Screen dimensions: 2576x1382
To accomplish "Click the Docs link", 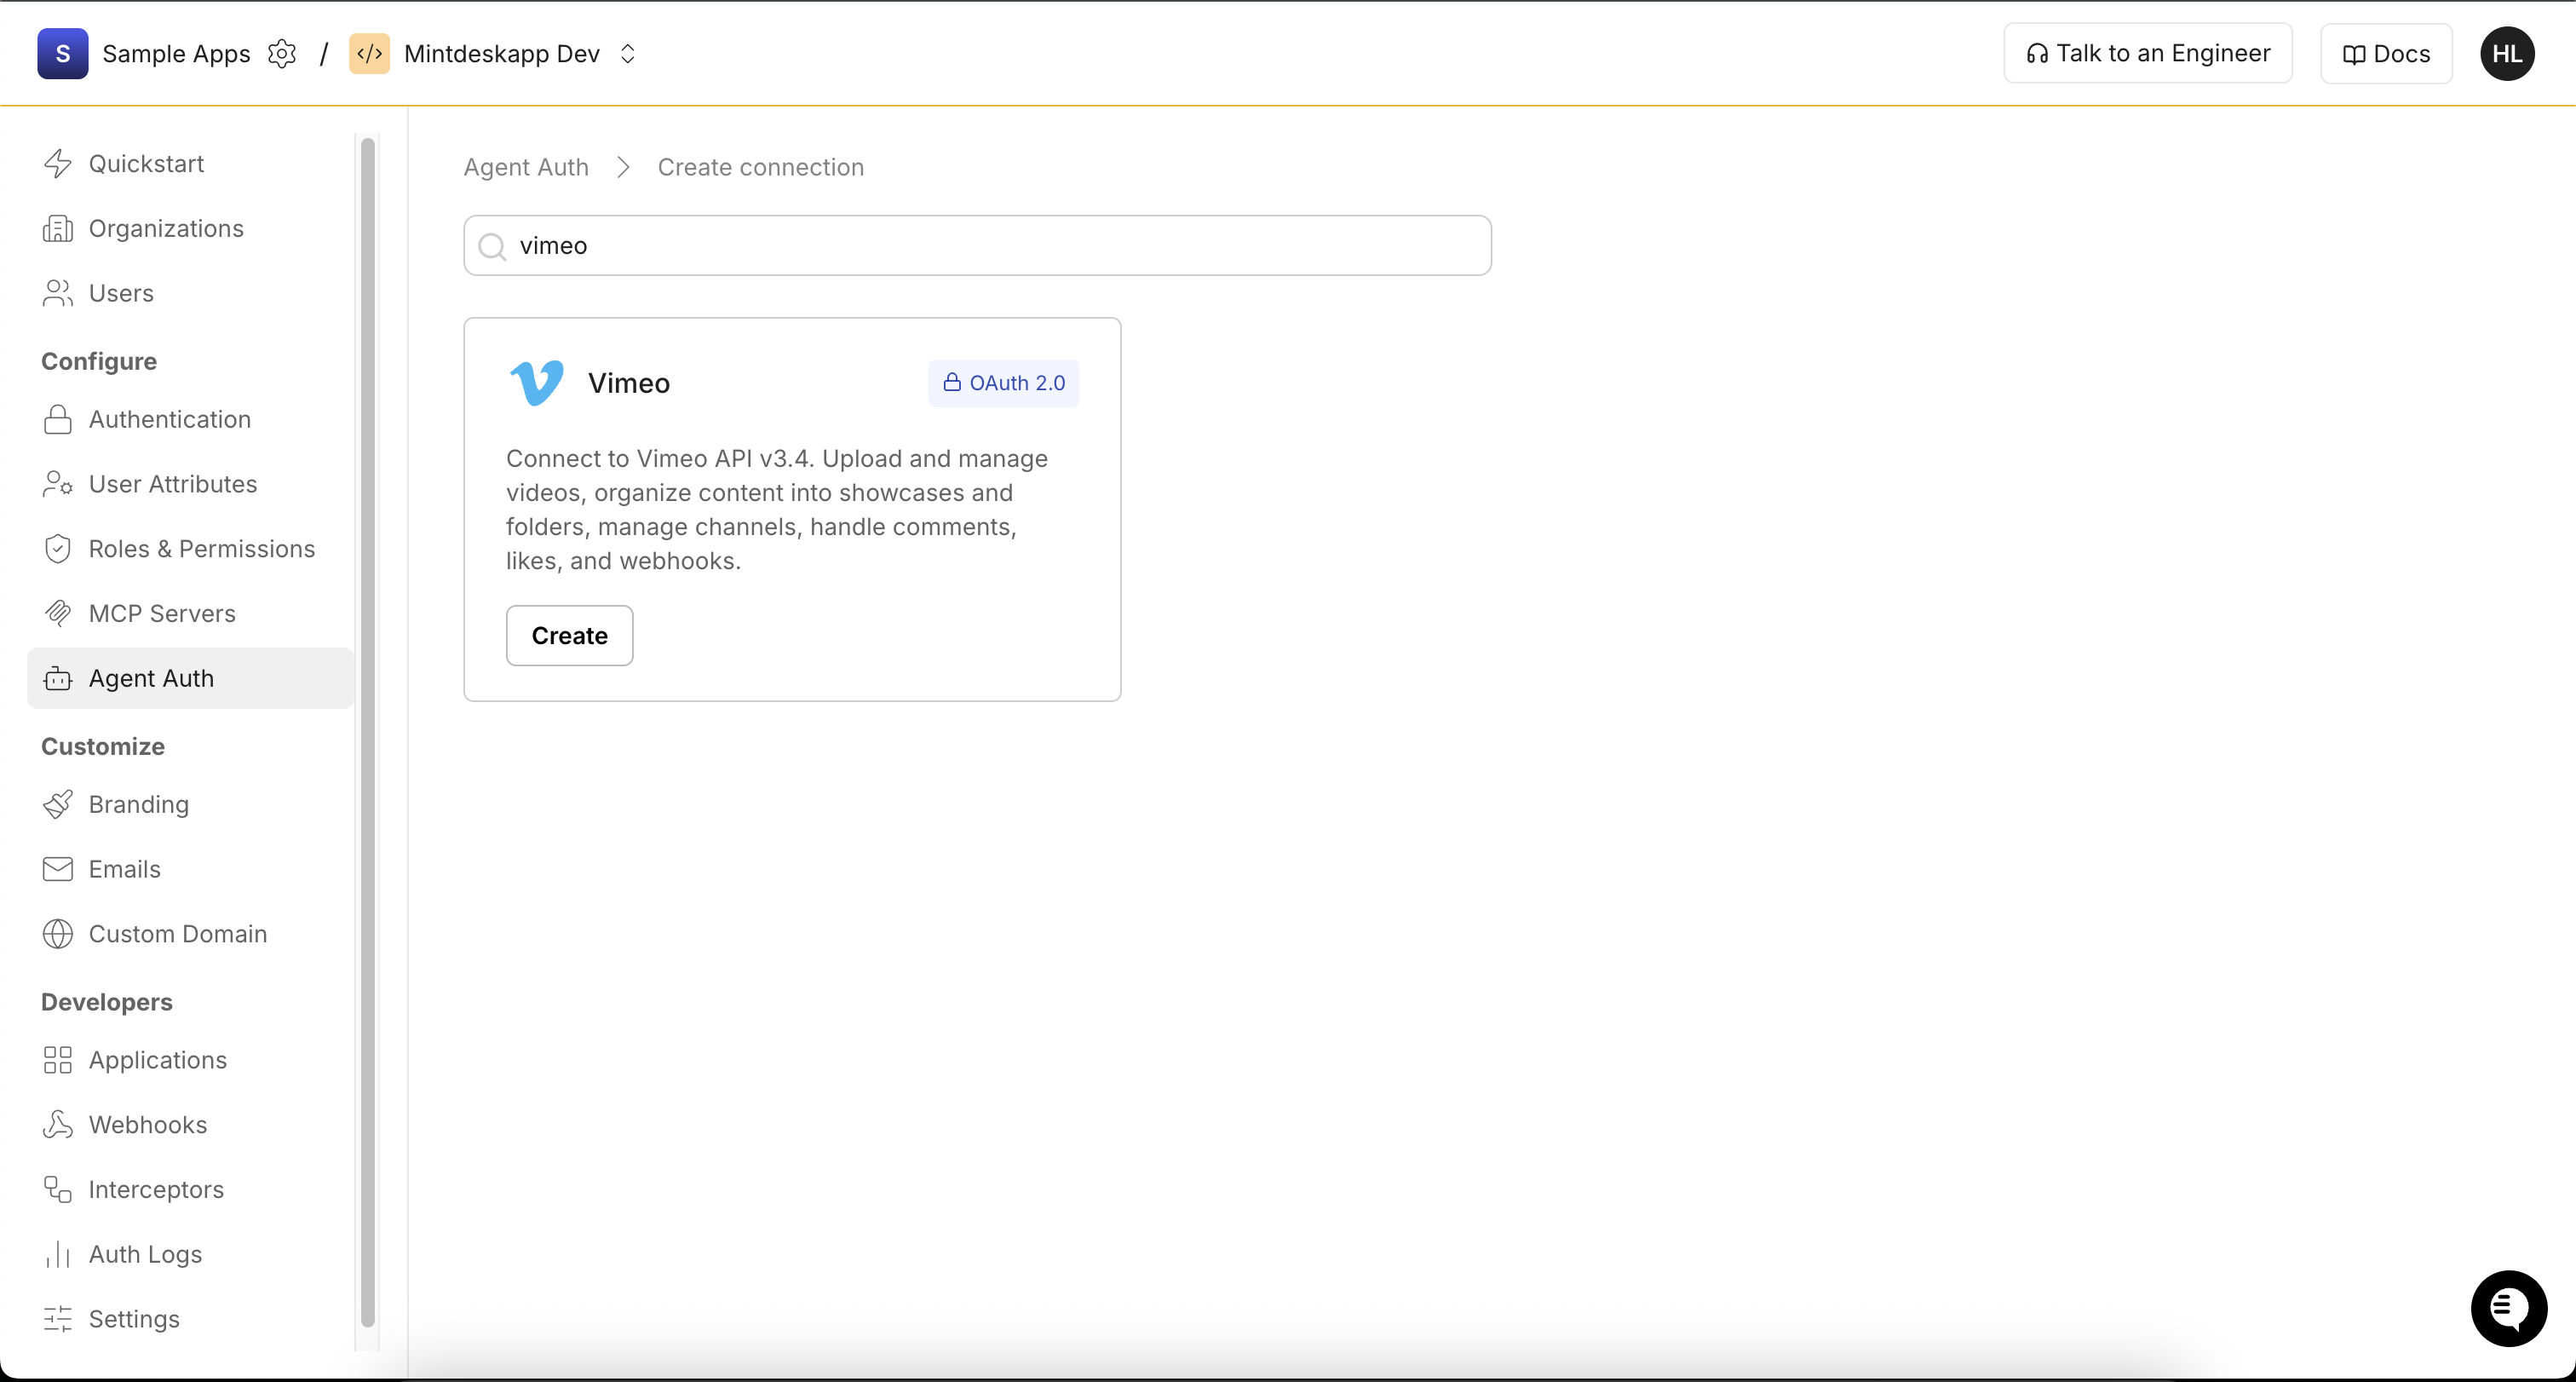I will point(2385,53).
